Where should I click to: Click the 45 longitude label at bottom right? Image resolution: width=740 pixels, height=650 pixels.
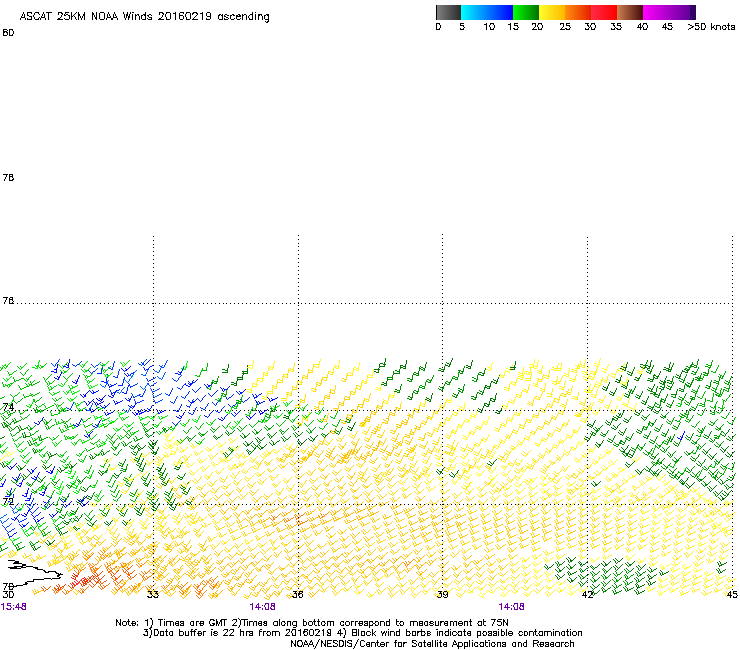(x=732, y=594)
